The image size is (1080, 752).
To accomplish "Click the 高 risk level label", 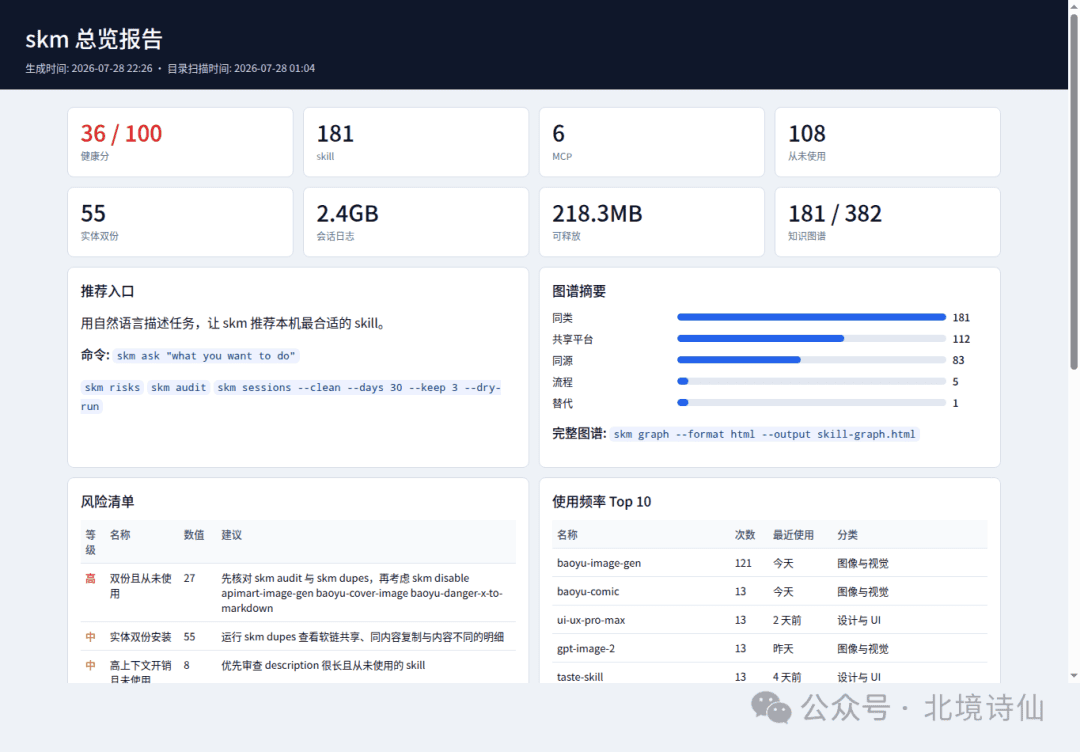I will [x=90, y=578].
